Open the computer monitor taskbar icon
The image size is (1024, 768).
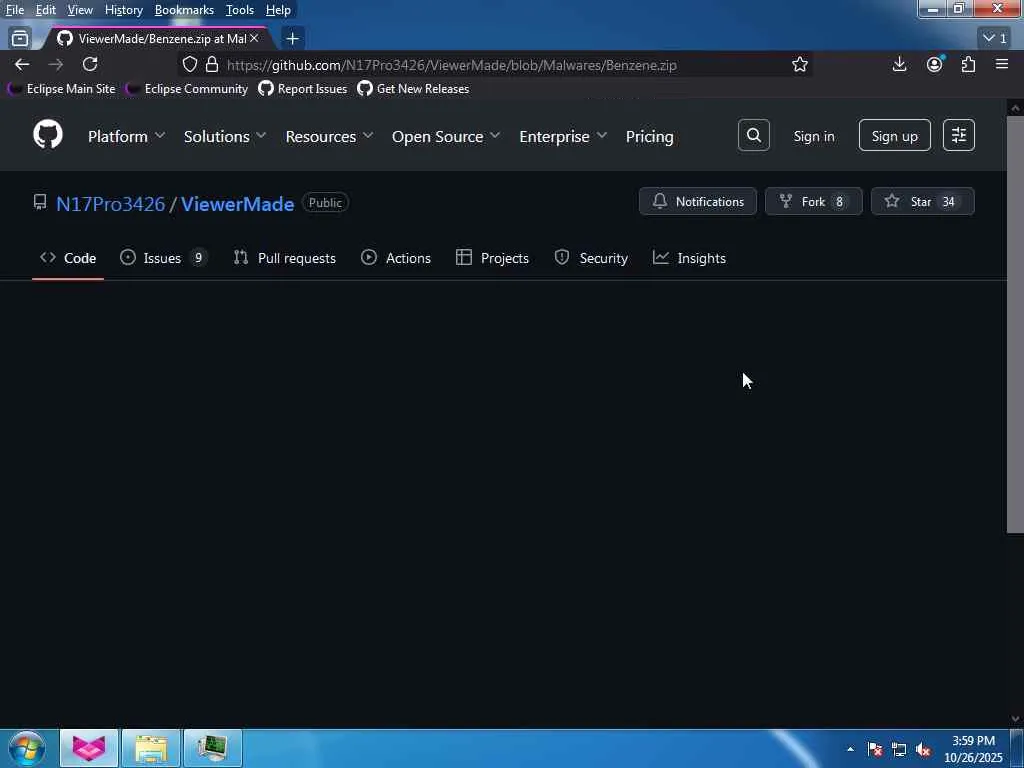pyautogui.click(x=213, y=748)
